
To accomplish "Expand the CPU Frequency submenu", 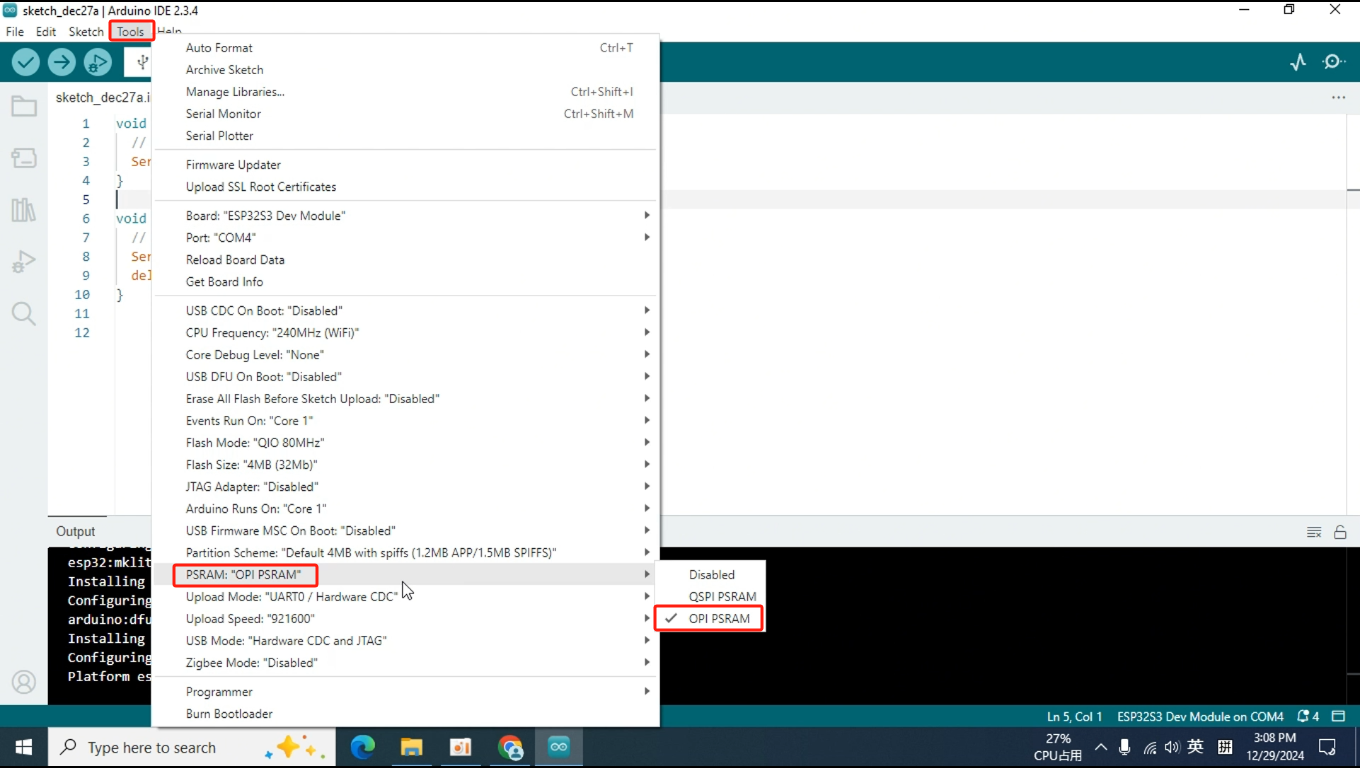I will click(405, 333).
